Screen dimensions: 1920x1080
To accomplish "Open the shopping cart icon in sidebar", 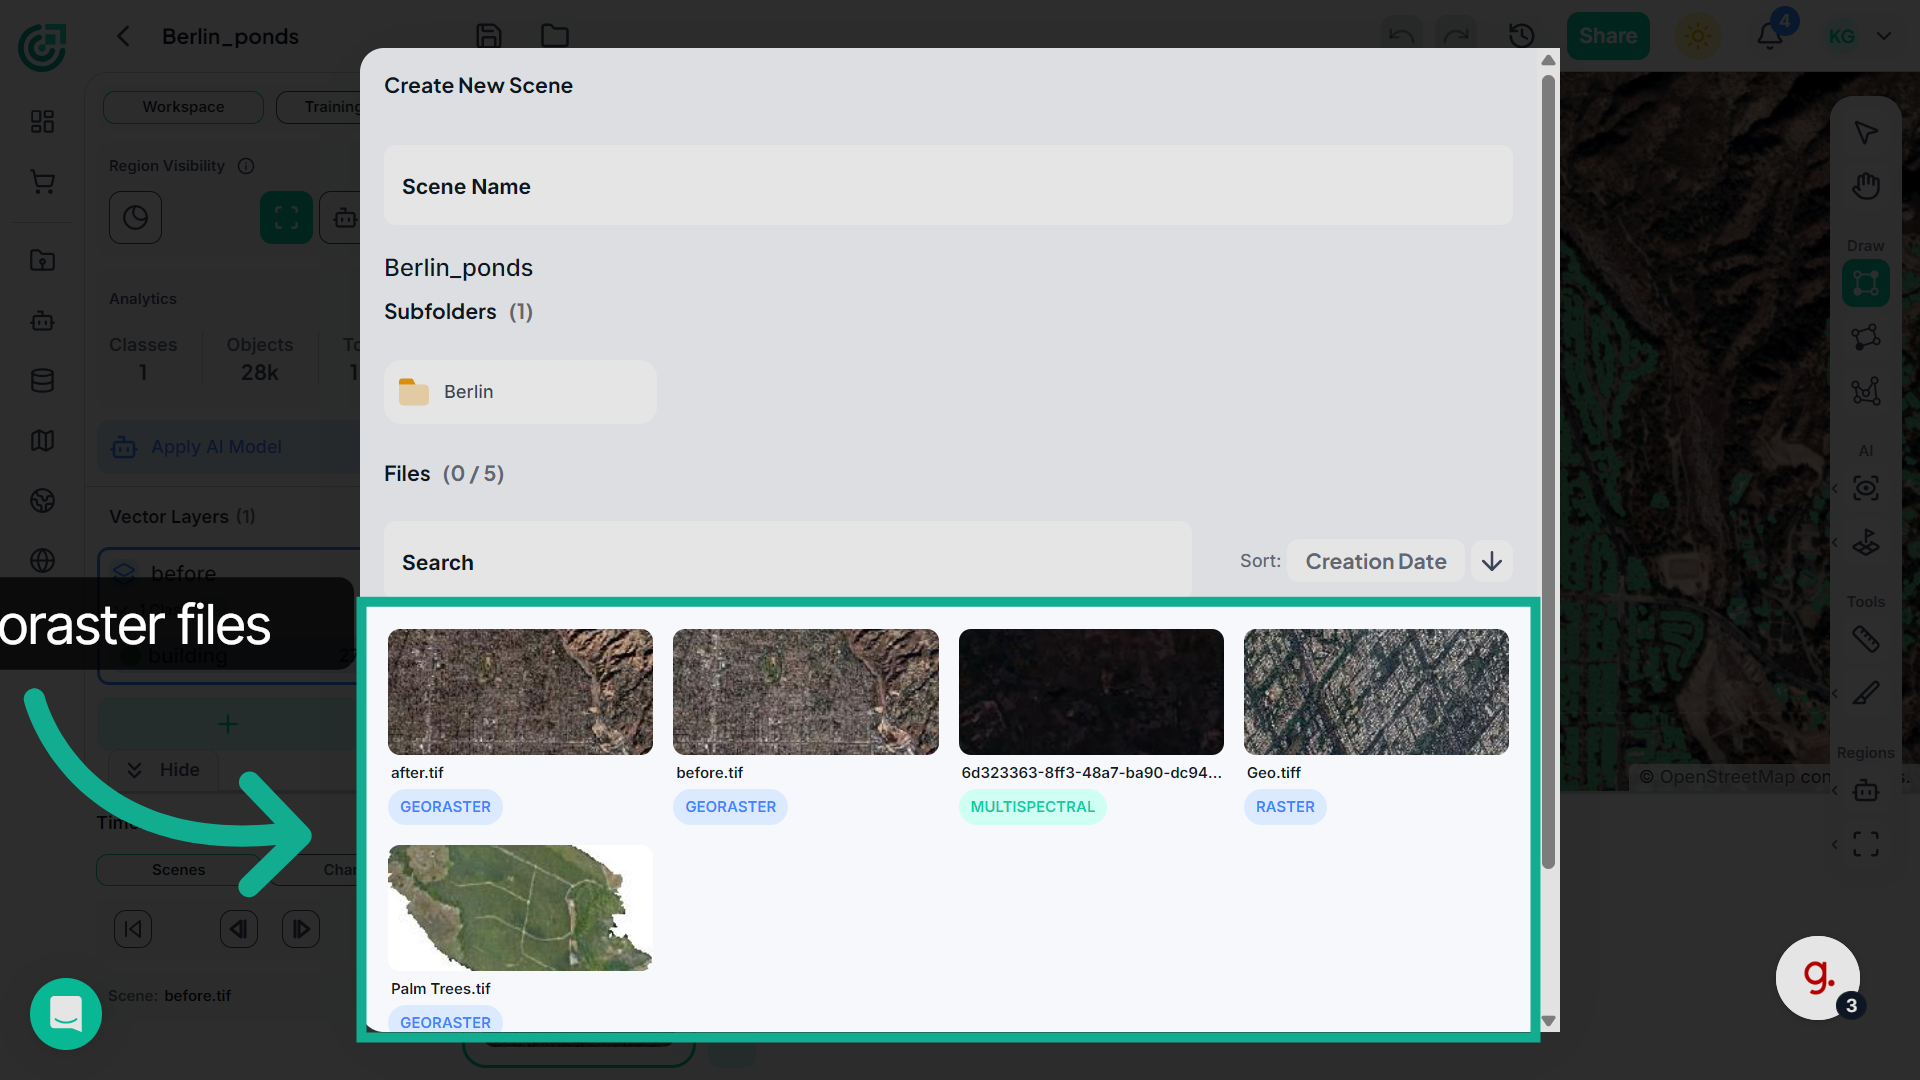I will point(42,182).
